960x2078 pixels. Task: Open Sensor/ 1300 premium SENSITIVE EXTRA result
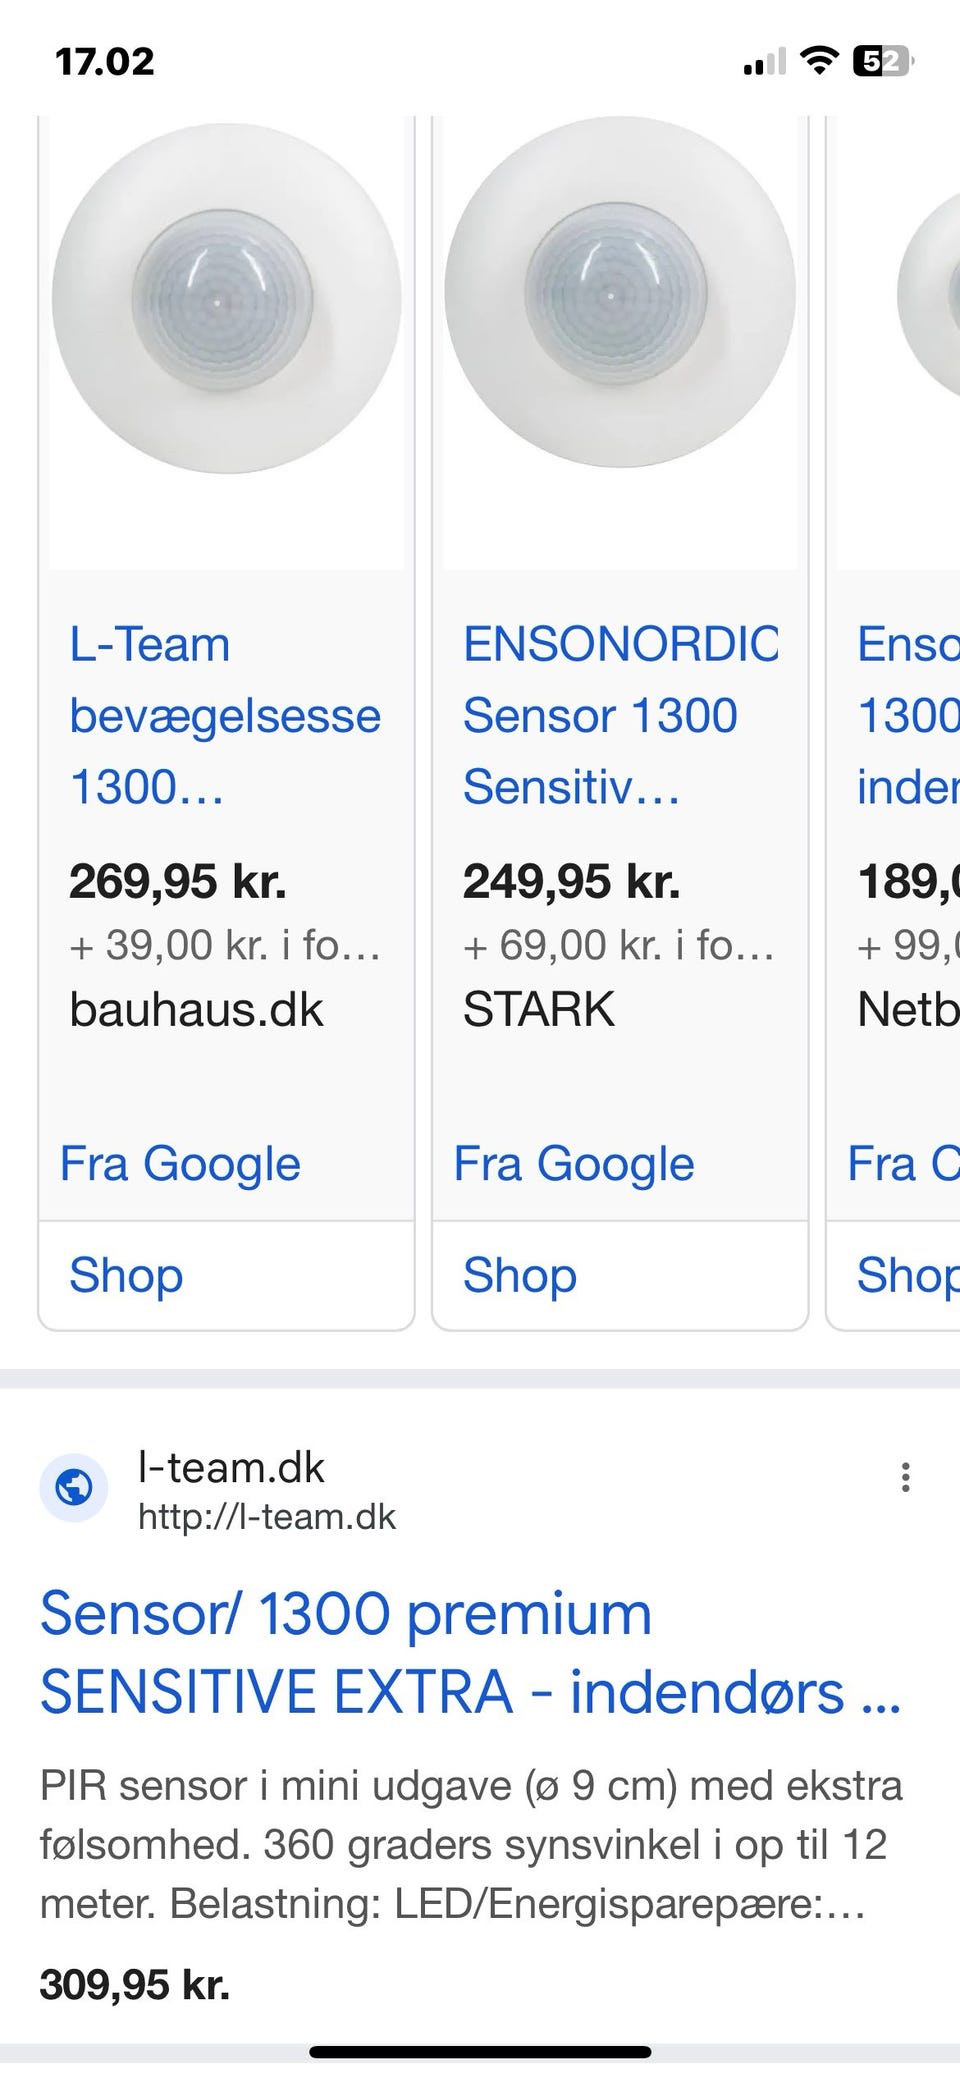(x=470, y=1652)
